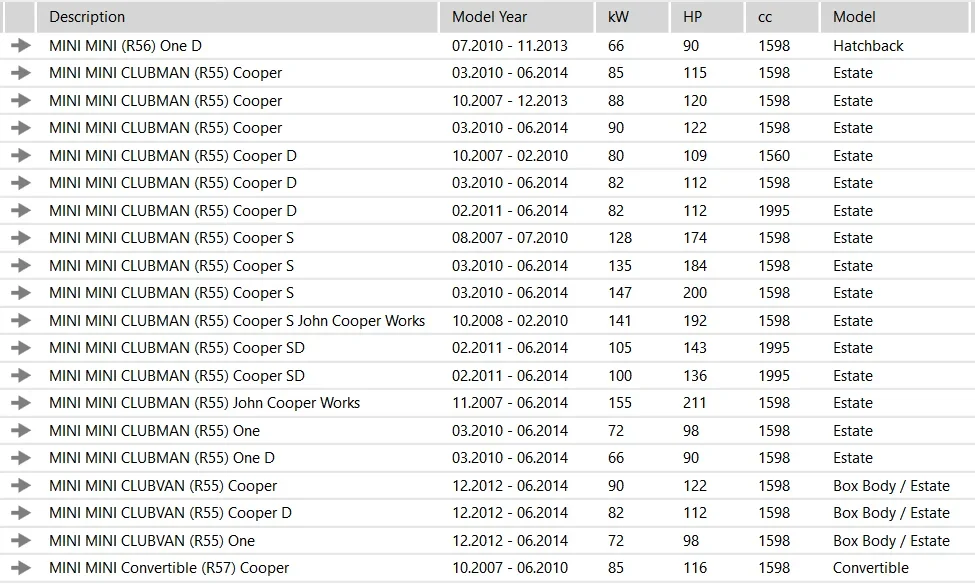Viewport: 975px width, 584px height.
Task: Sort by the Model Year column header
Action: click(x=517, y=17)
